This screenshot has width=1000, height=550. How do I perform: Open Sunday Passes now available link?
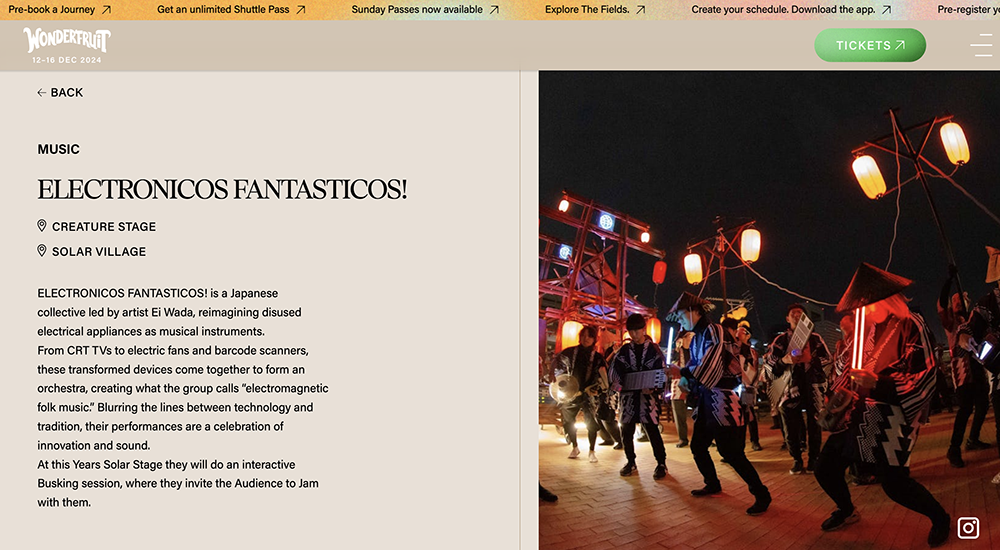click(x=425, y=10)
